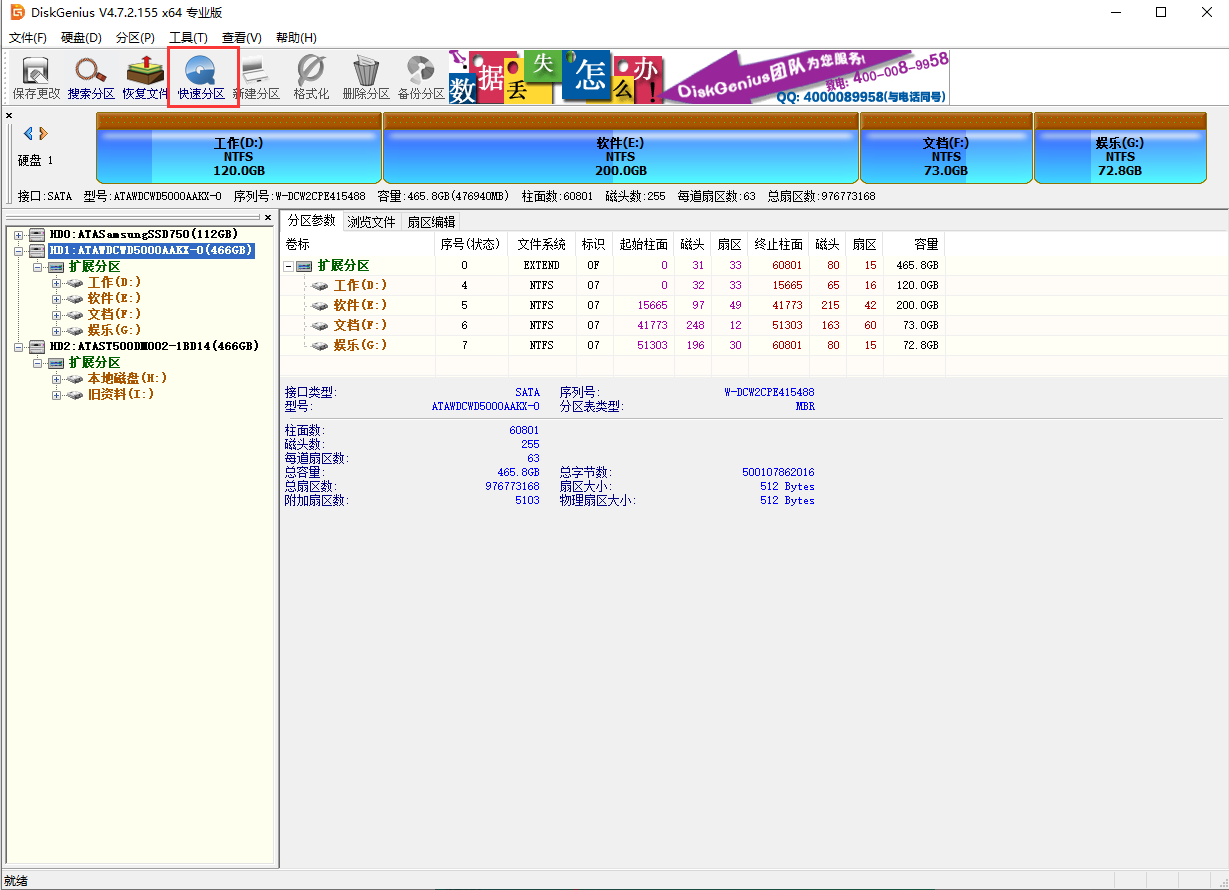Open the 搜索分区 search partition tool
This screenshot has width=1229, height=890.
pos(91,77)
